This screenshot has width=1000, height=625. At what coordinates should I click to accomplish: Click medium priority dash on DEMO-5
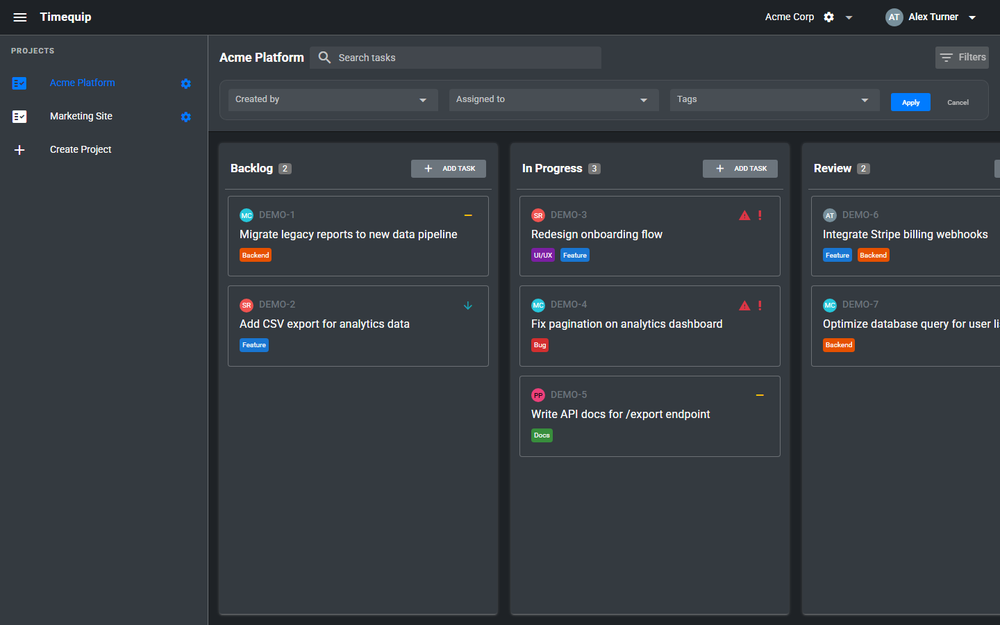(x=760, y=395)
